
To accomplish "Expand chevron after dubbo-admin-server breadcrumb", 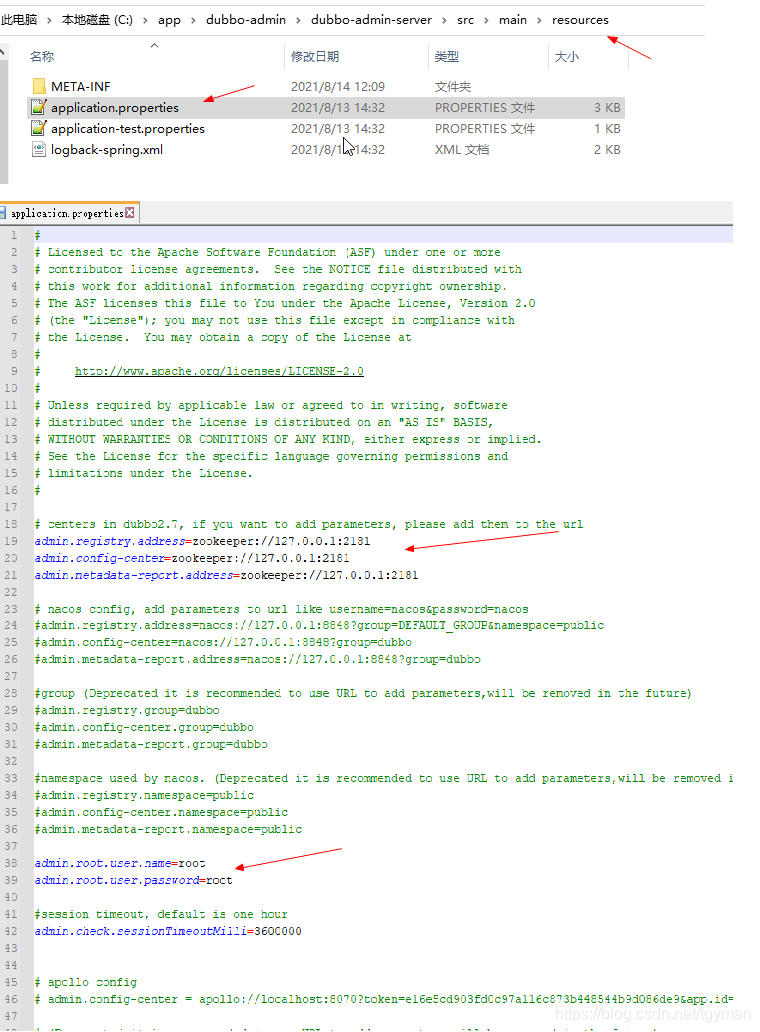I will 445,20.
